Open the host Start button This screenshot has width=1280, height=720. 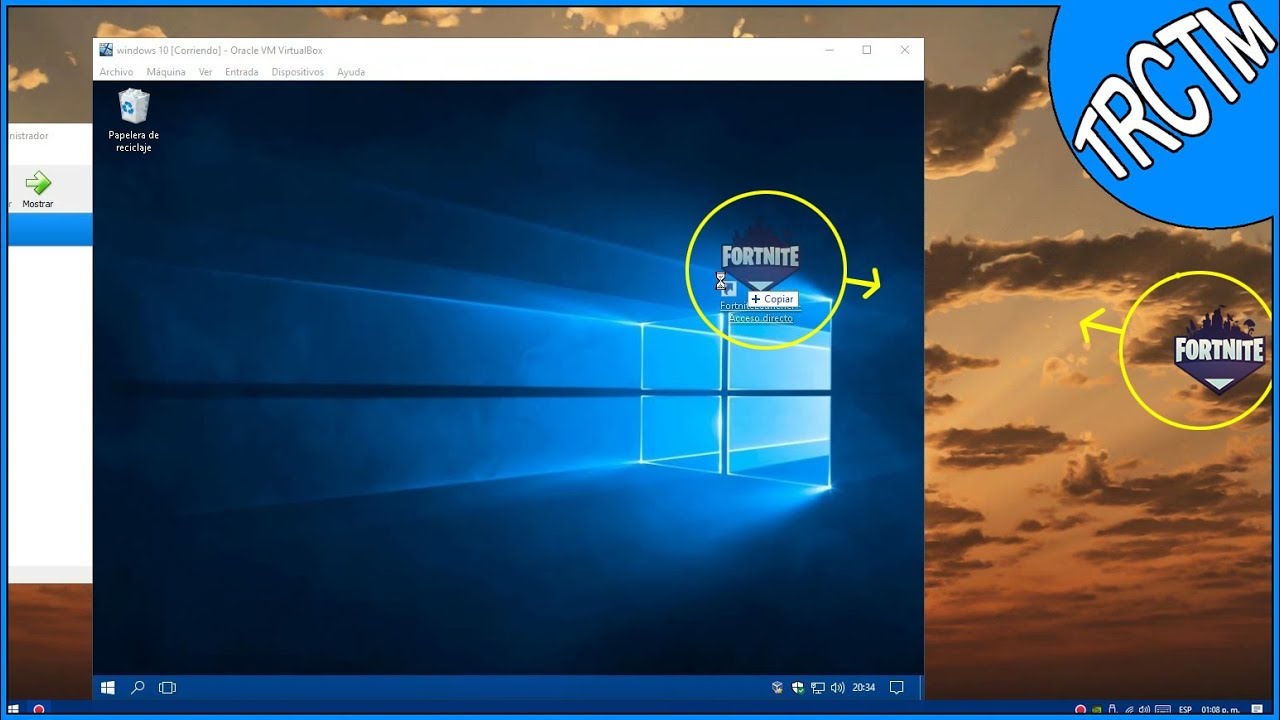click(x=13, y=709)
